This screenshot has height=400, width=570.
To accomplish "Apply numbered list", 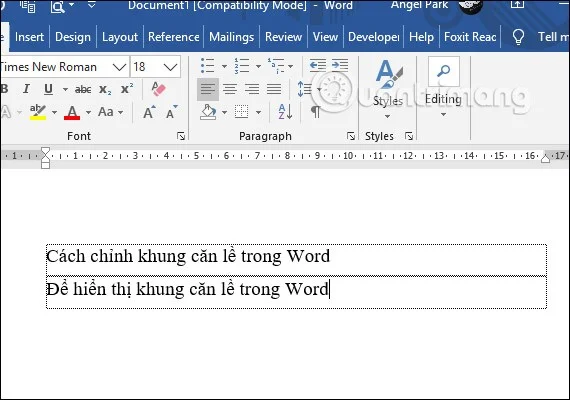I will tap(242, 66).
